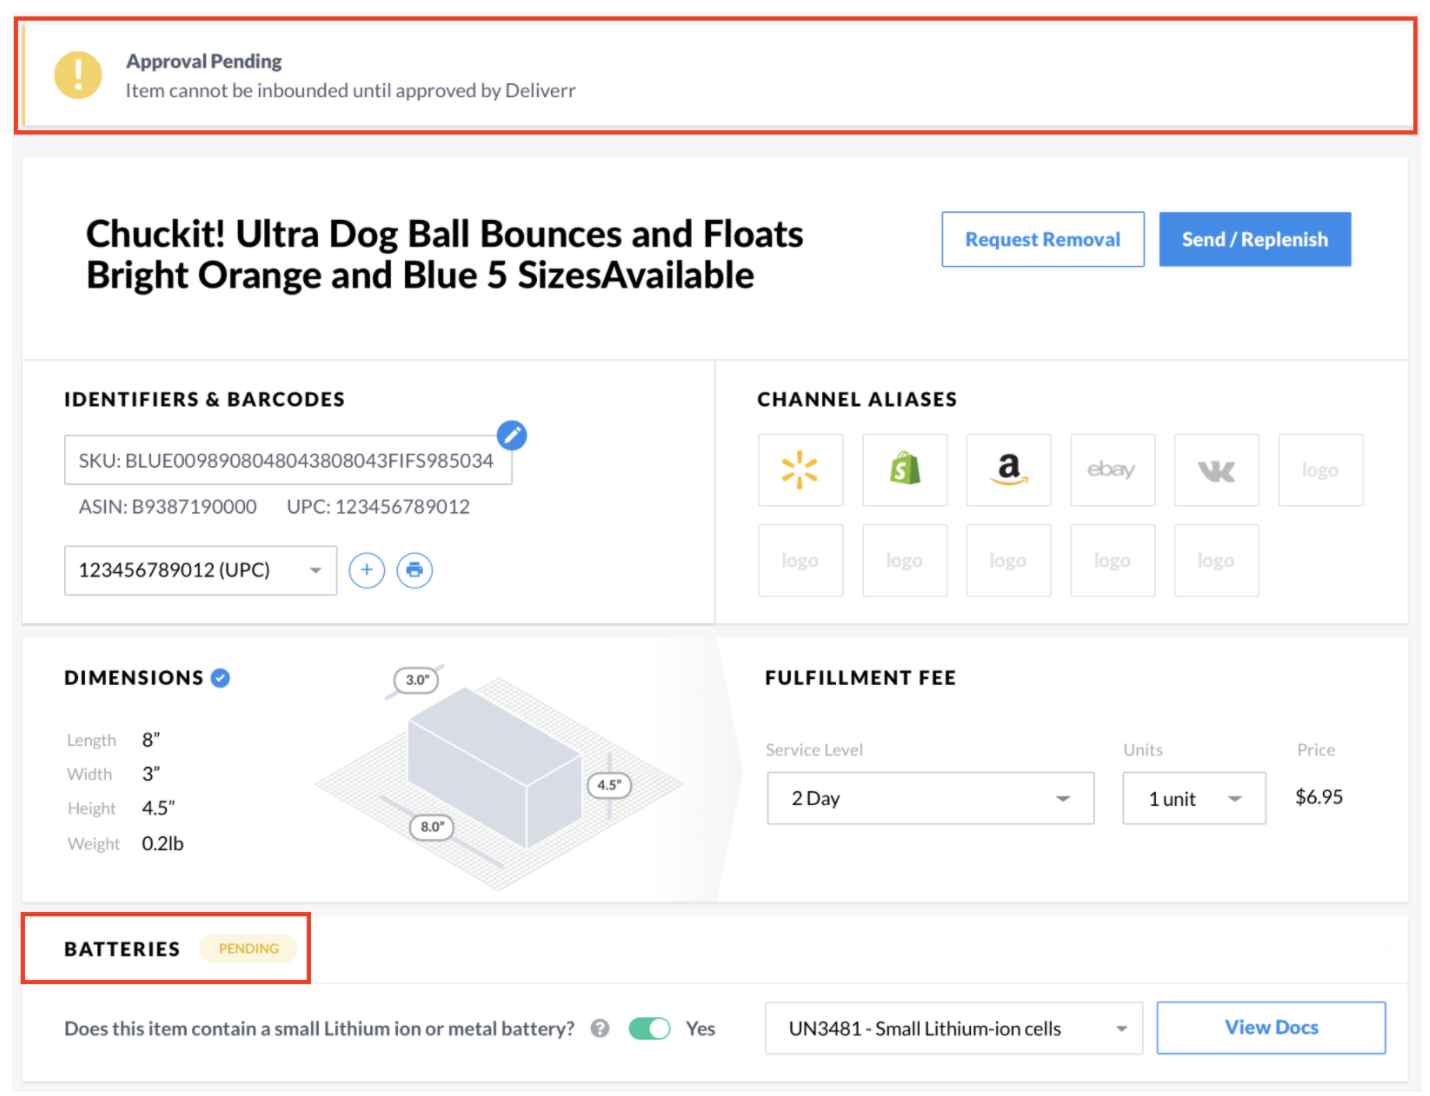This screenshot has width=1430, height=1096.
Task: Click the Height value 4.5" in the list
Action: point(158,808)
